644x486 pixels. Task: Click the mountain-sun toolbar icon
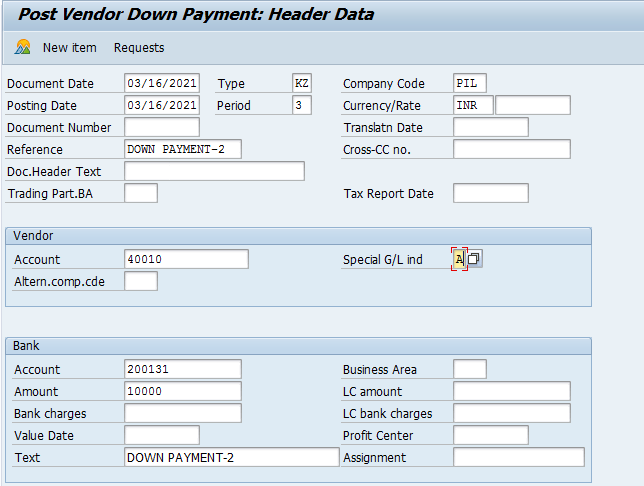pos(23,47)
